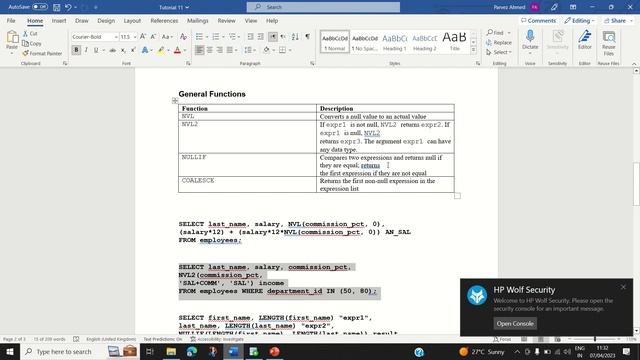Screen dimensions: 640x360
Task: Open the Reuse Files pane
Action: pyautogui.click(x=609, y=43)
